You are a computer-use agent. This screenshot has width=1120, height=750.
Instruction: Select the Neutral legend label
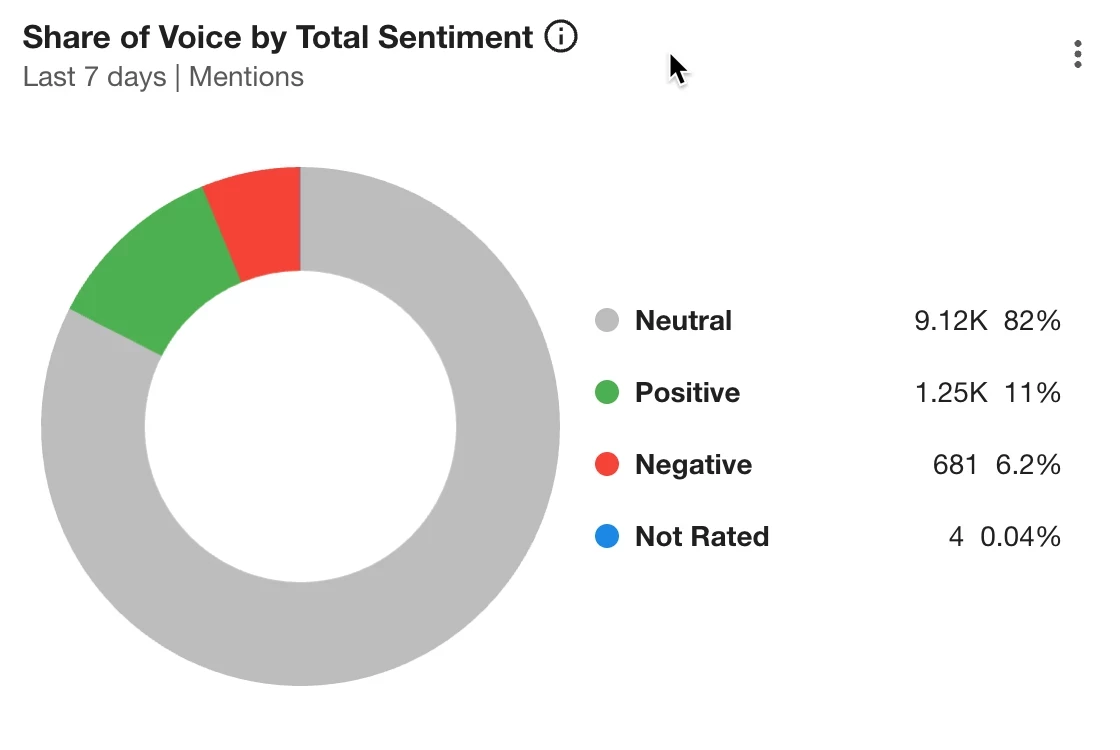pos(684,321)
